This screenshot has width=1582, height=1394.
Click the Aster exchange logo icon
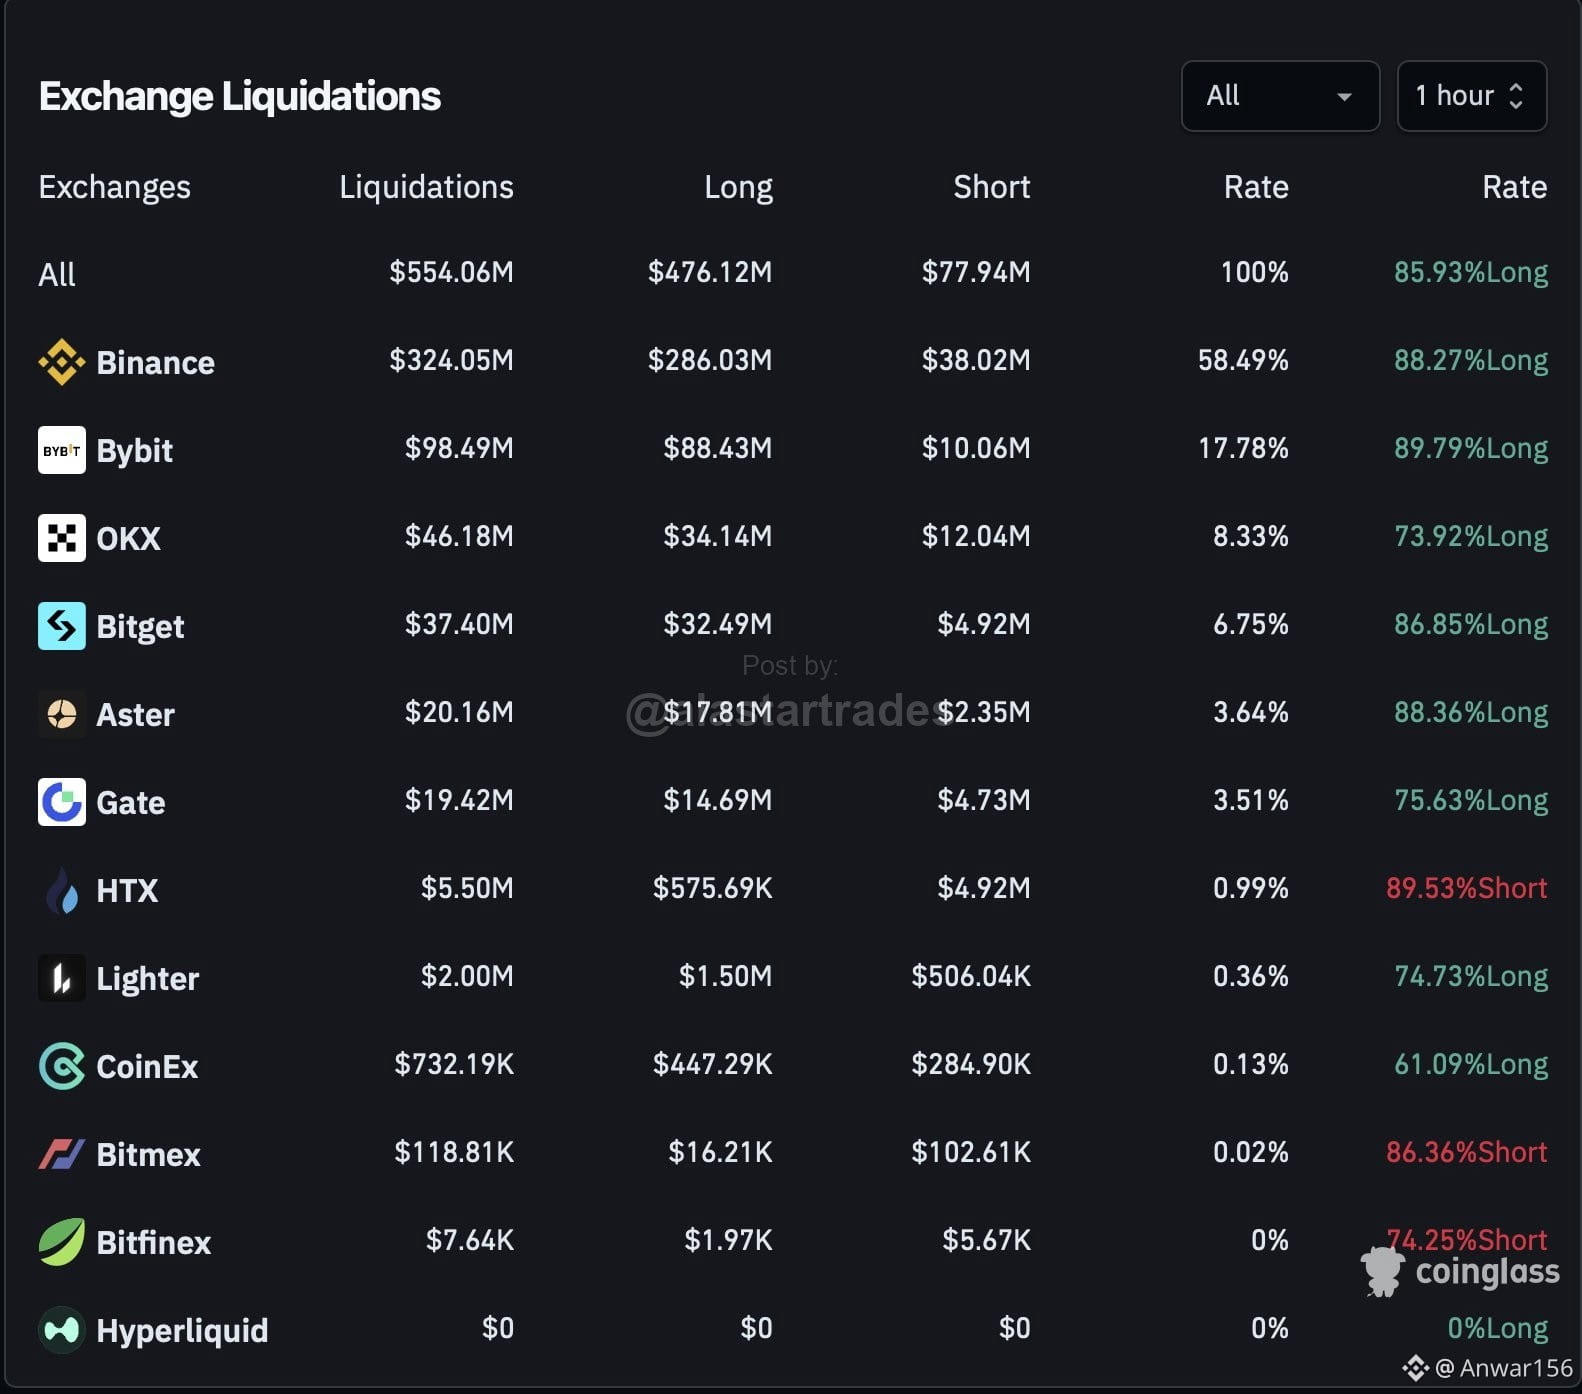[x=62, y=714]
